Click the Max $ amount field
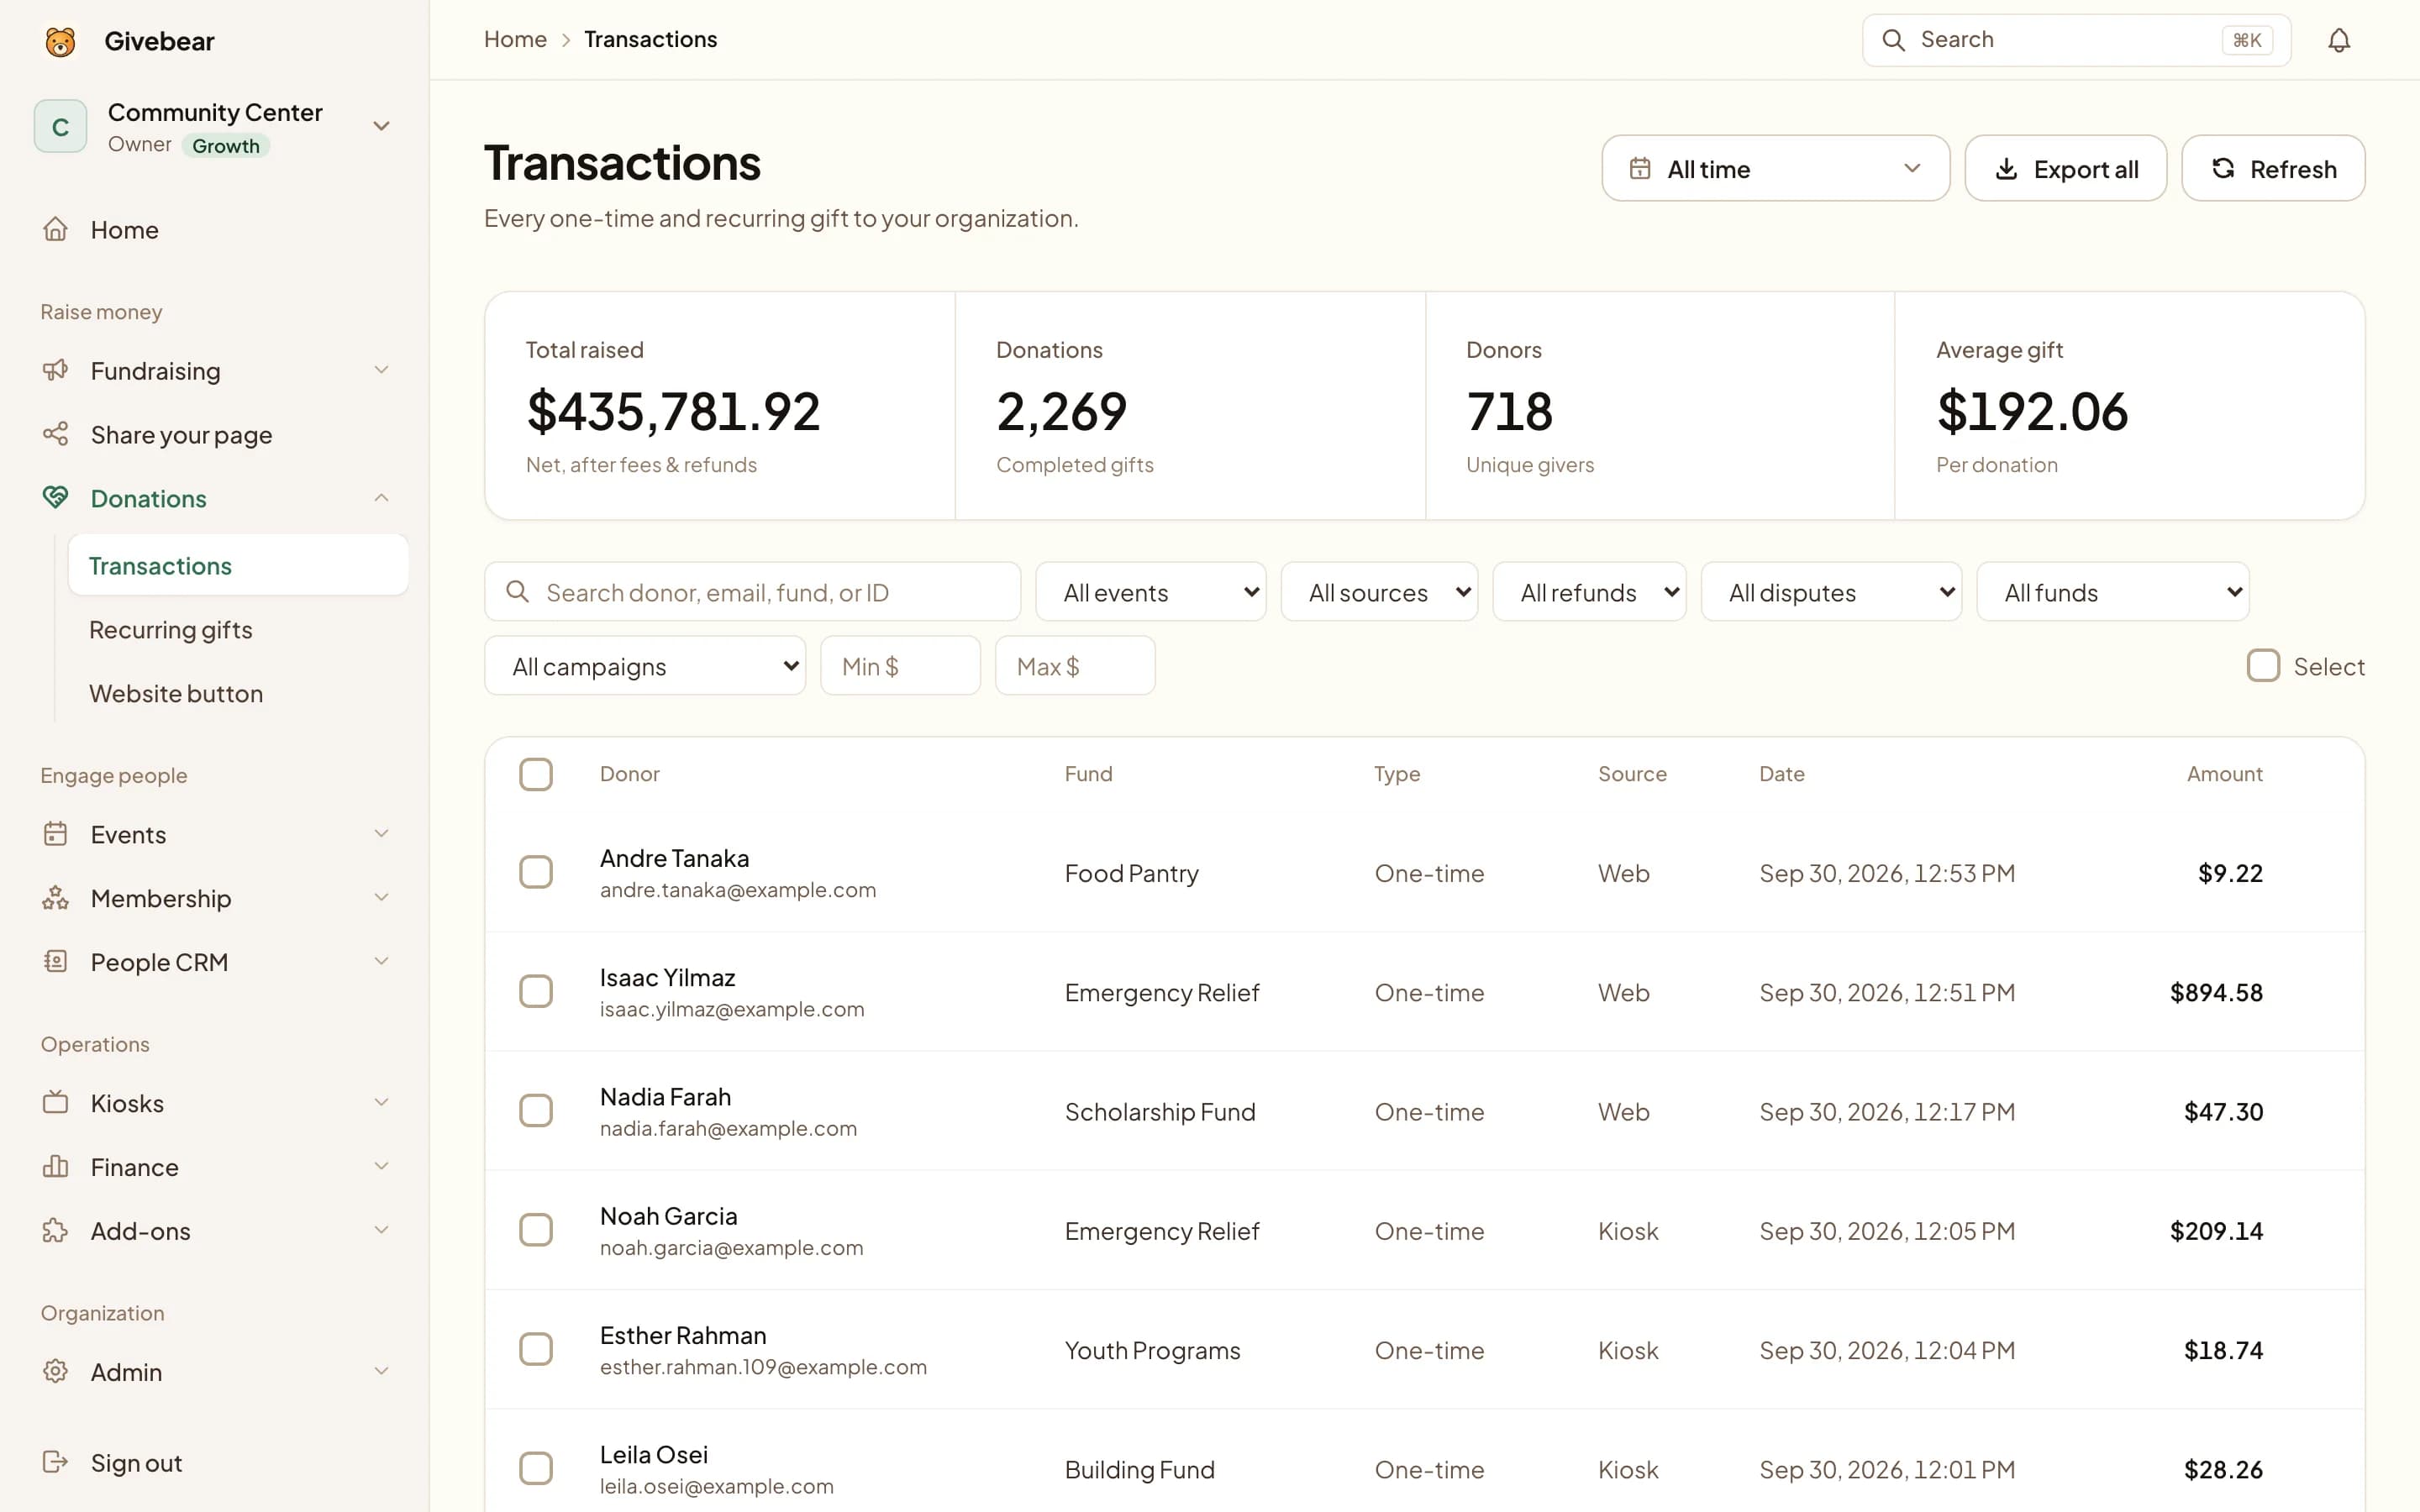Screen dimensions: 2420x1512 (1075, 666)
